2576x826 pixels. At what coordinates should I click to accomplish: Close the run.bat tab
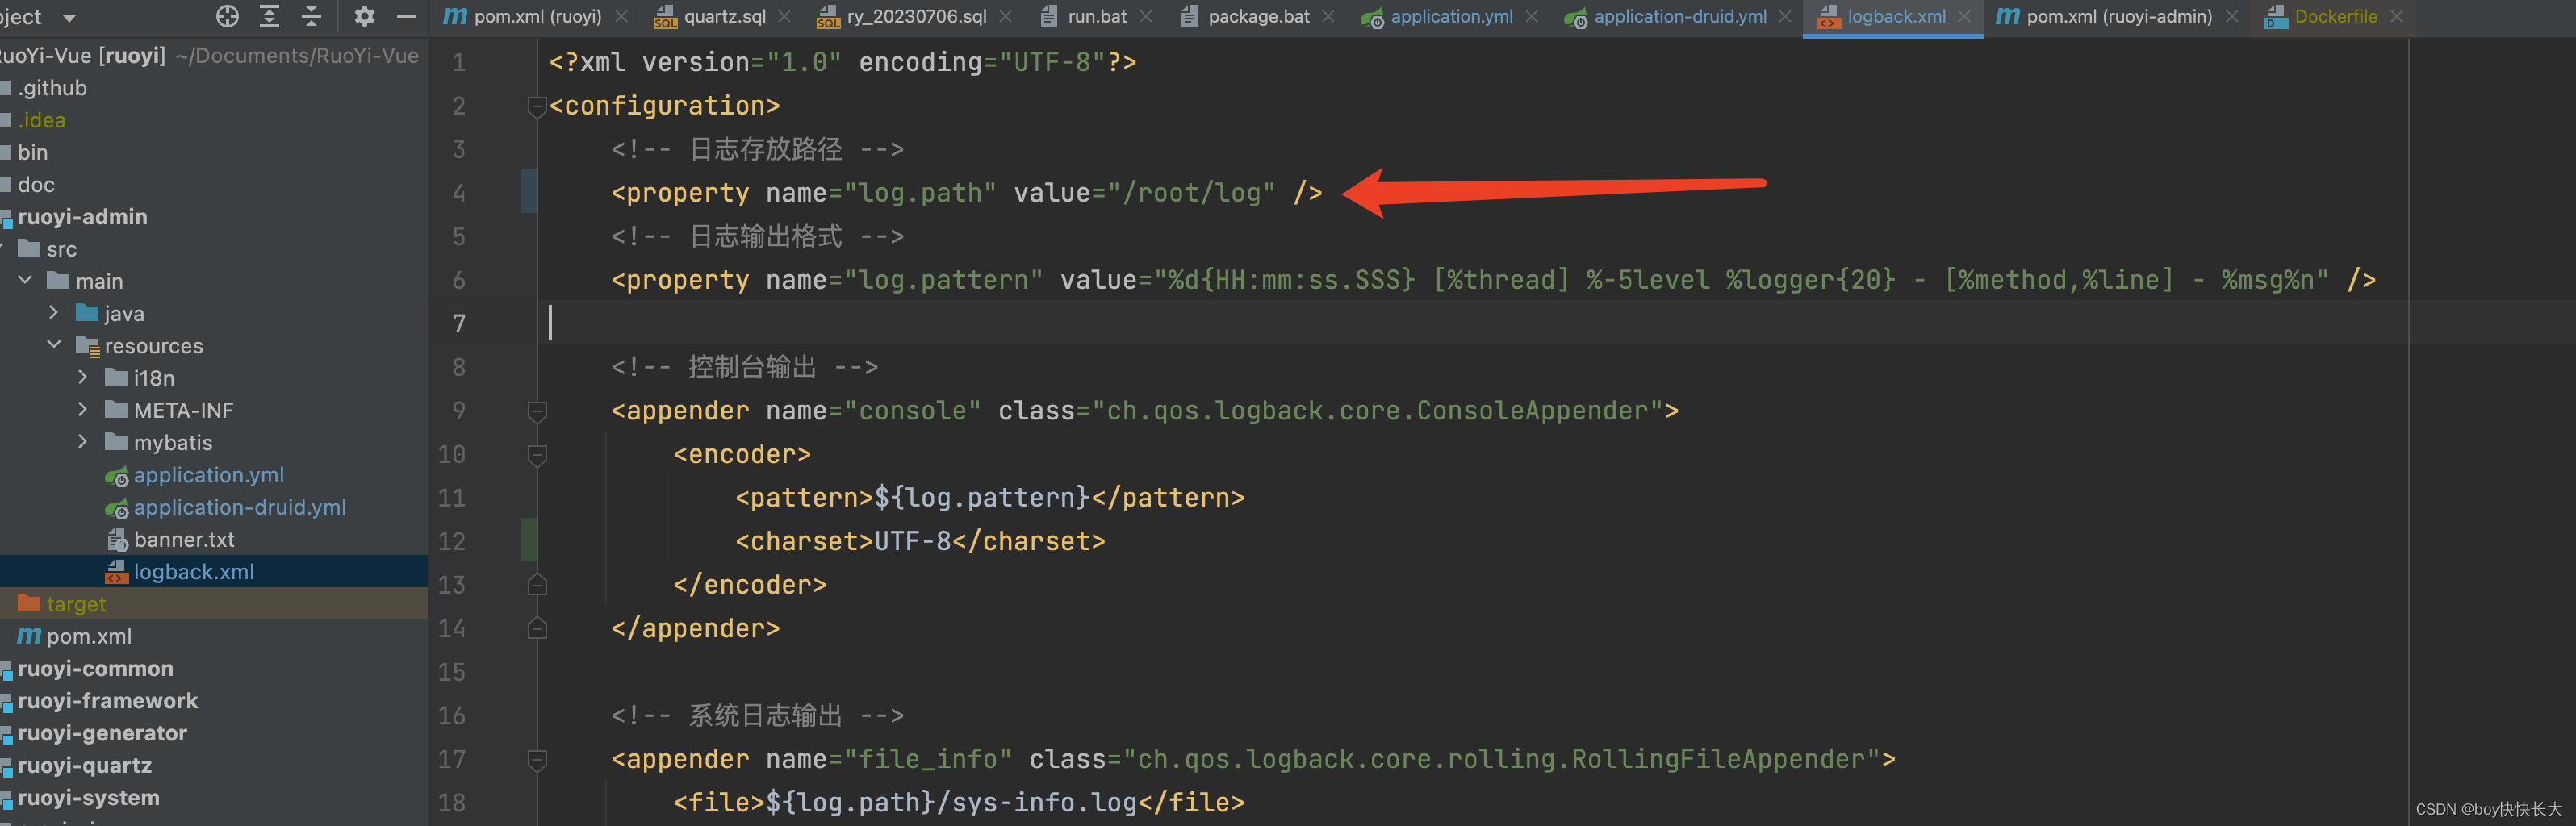(1146, 17)
